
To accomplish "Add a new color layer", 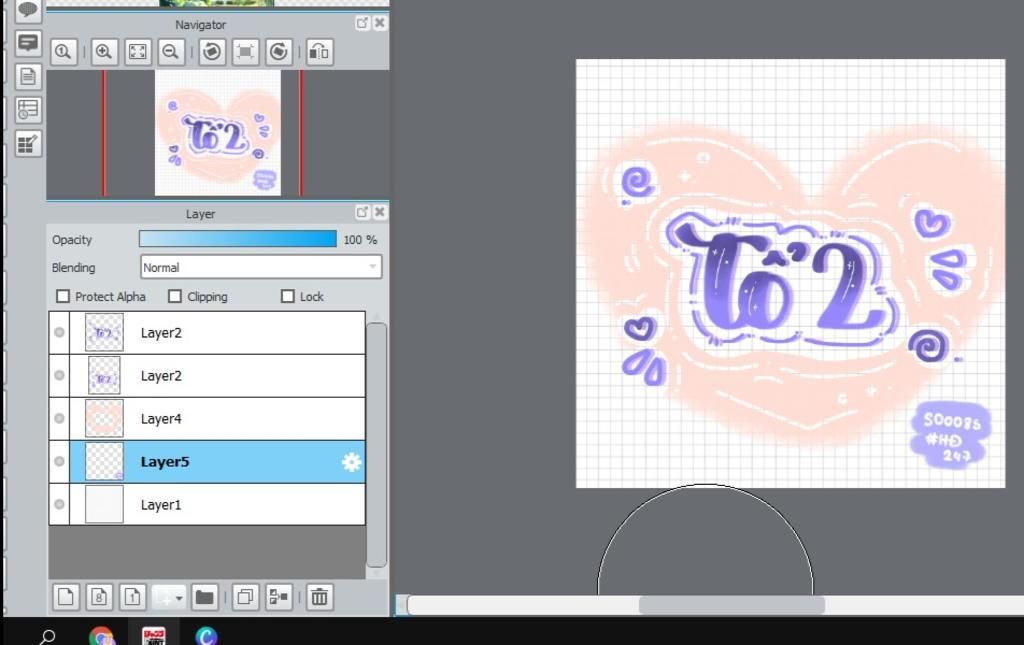I will point(66,597).
